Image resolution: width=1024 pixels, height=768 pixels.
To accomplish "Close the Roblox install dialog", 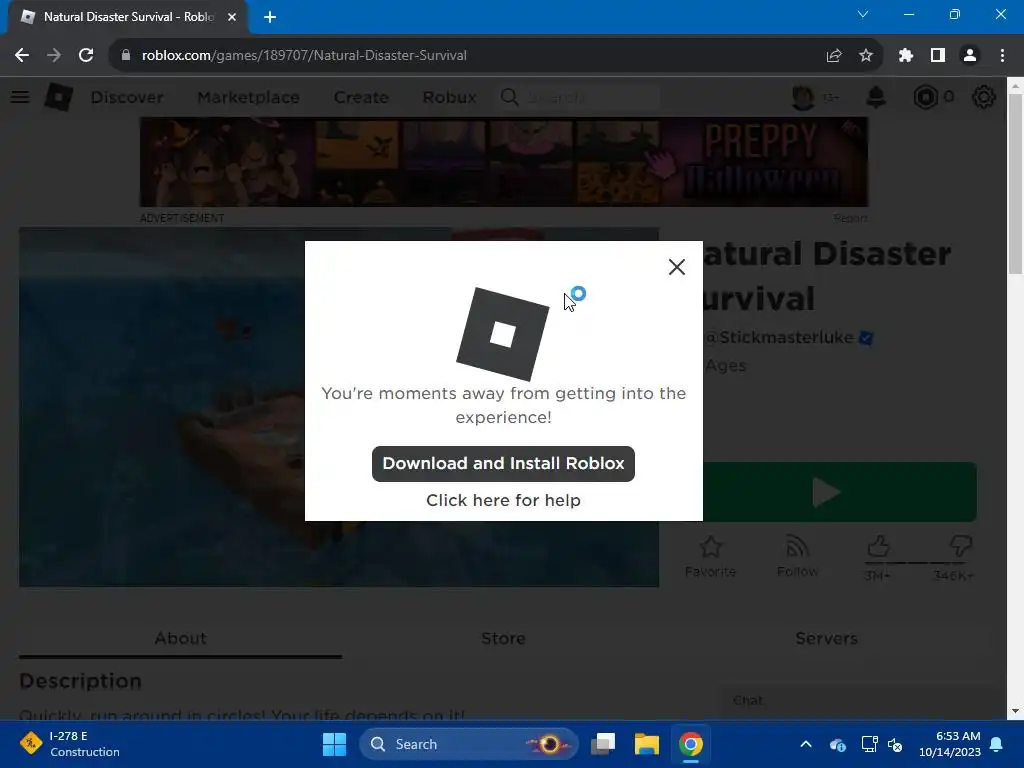I will 677,266.
